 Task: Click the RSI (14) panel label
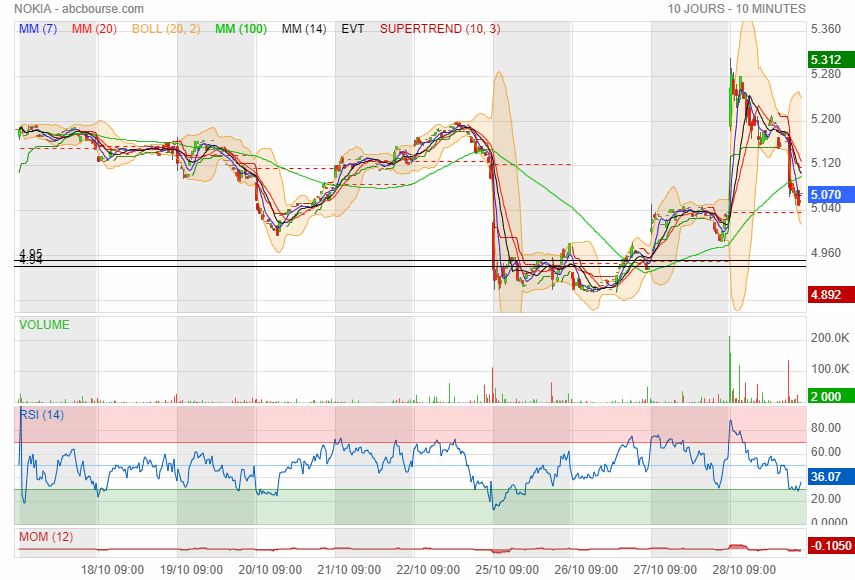(x=42, y=415)
